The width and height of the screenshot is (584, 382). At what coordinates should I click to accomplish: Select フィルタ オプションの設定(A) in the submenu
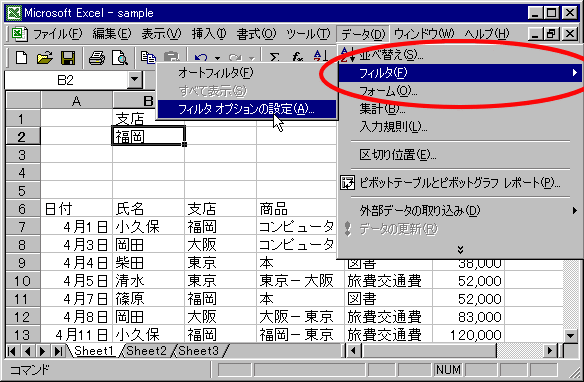coord(247,109)
